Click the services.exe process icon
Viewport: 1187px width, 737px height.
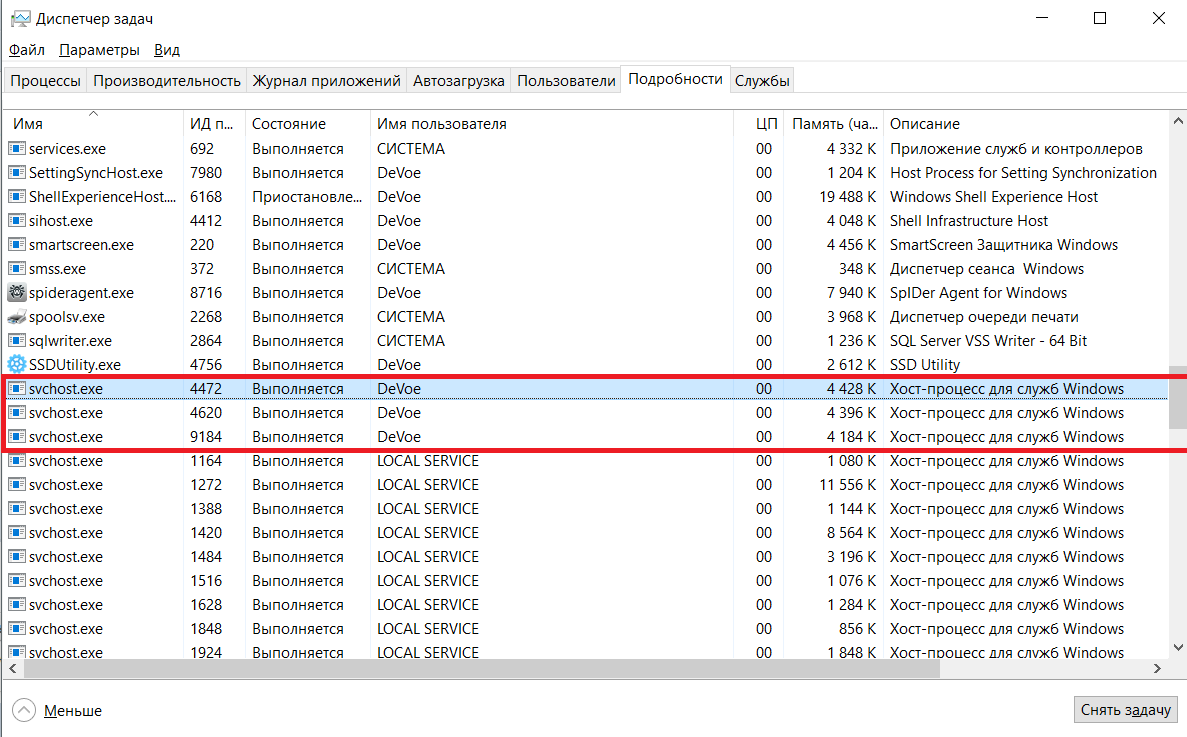coord(17,149)
